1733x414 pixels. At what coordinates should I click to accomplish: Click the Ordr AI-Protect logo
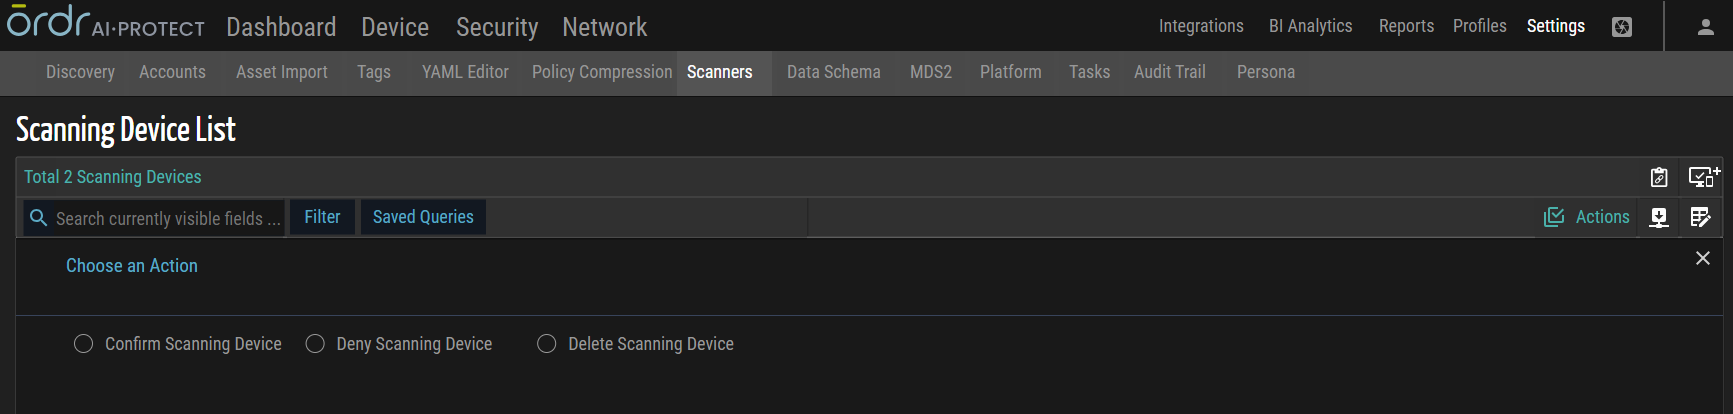[105, 22]
